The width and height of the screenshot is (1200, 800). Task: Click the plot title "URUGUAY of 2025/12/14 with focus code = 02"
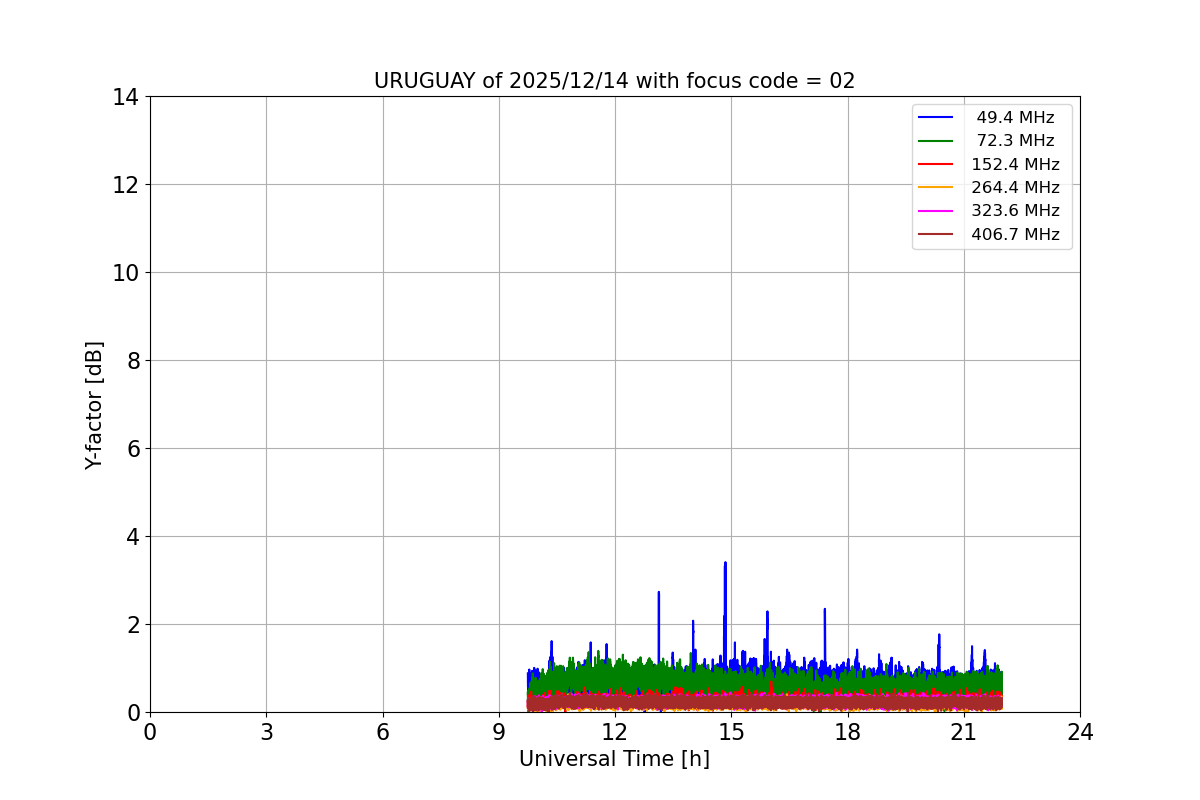(x=614, y=81)
